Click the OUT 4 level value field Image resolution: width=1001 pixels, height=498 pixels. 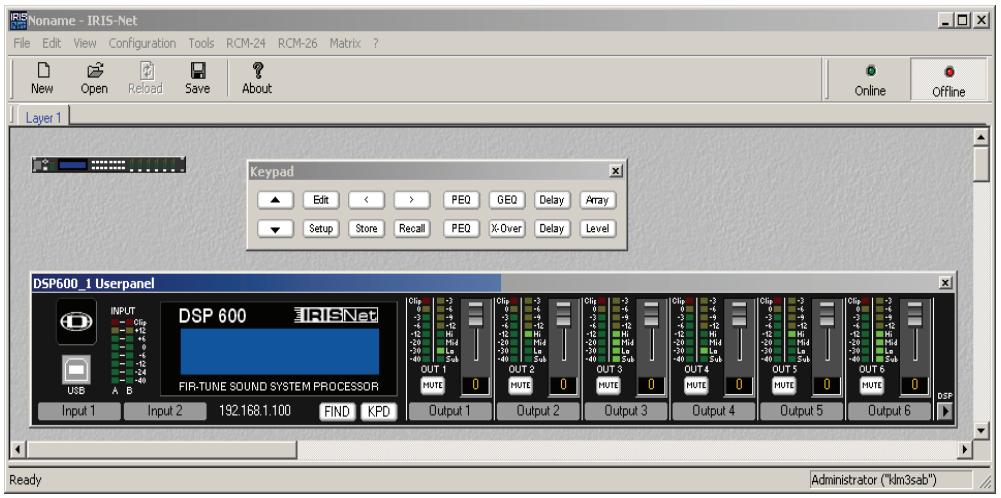tap(739, 385)
